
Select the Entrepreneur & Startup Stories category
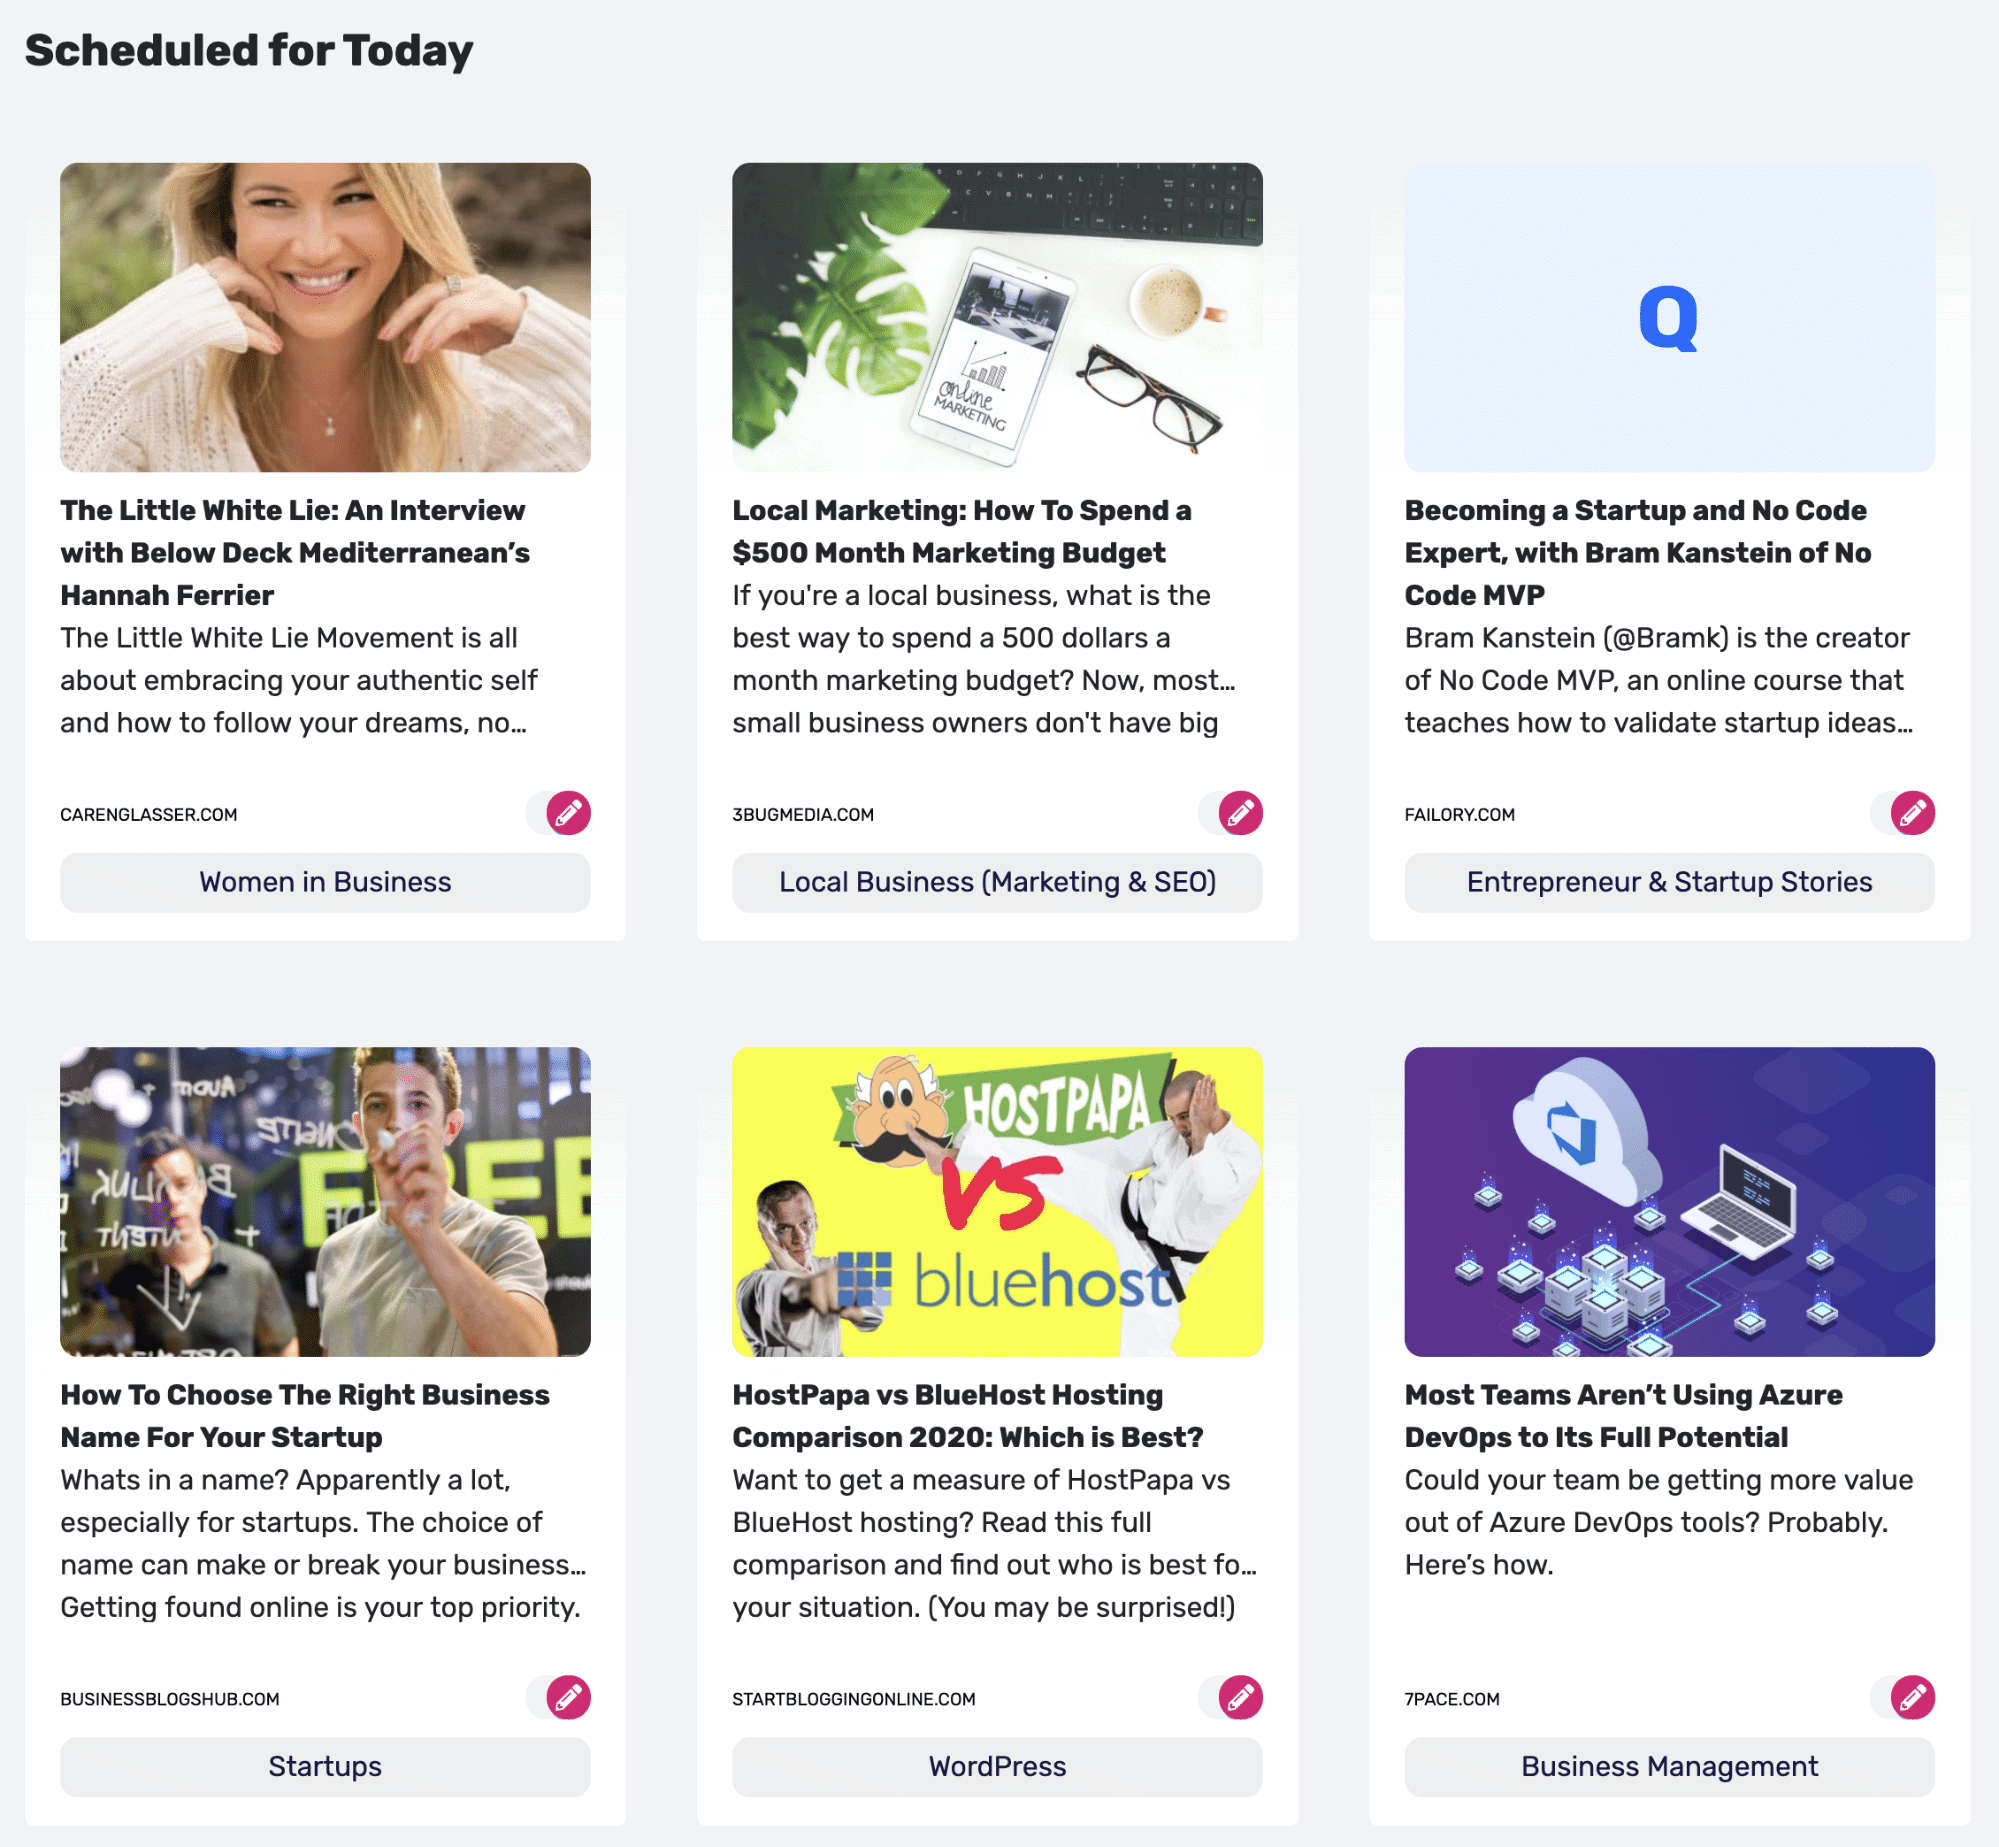(x=1669, y=882)
